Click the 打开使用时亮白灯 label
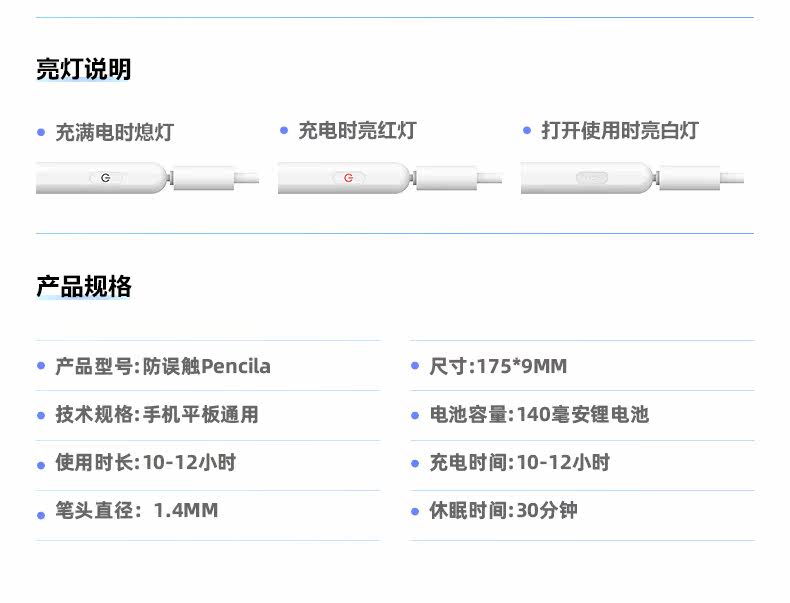Viewport: 790px width, 603px height. 620,130
